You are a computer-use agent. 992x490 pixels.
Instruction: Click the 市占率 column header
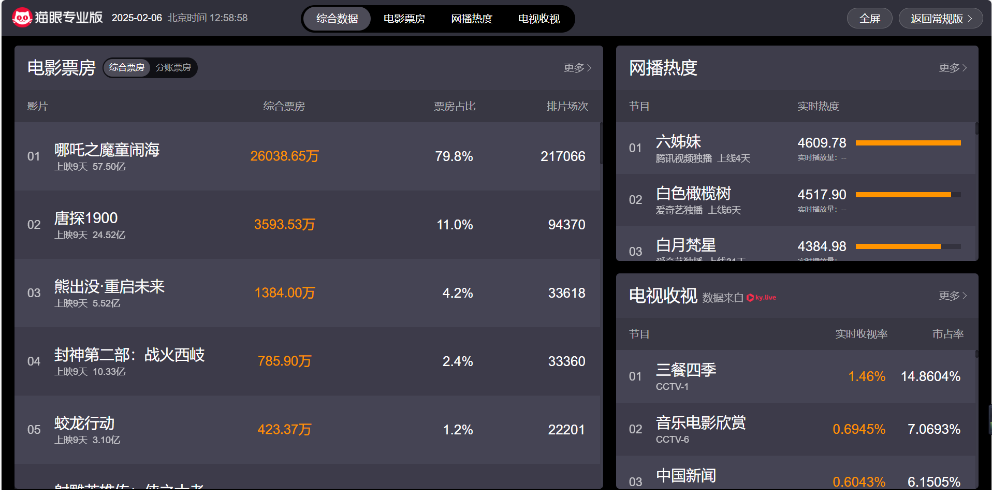[x=948, y=334]
